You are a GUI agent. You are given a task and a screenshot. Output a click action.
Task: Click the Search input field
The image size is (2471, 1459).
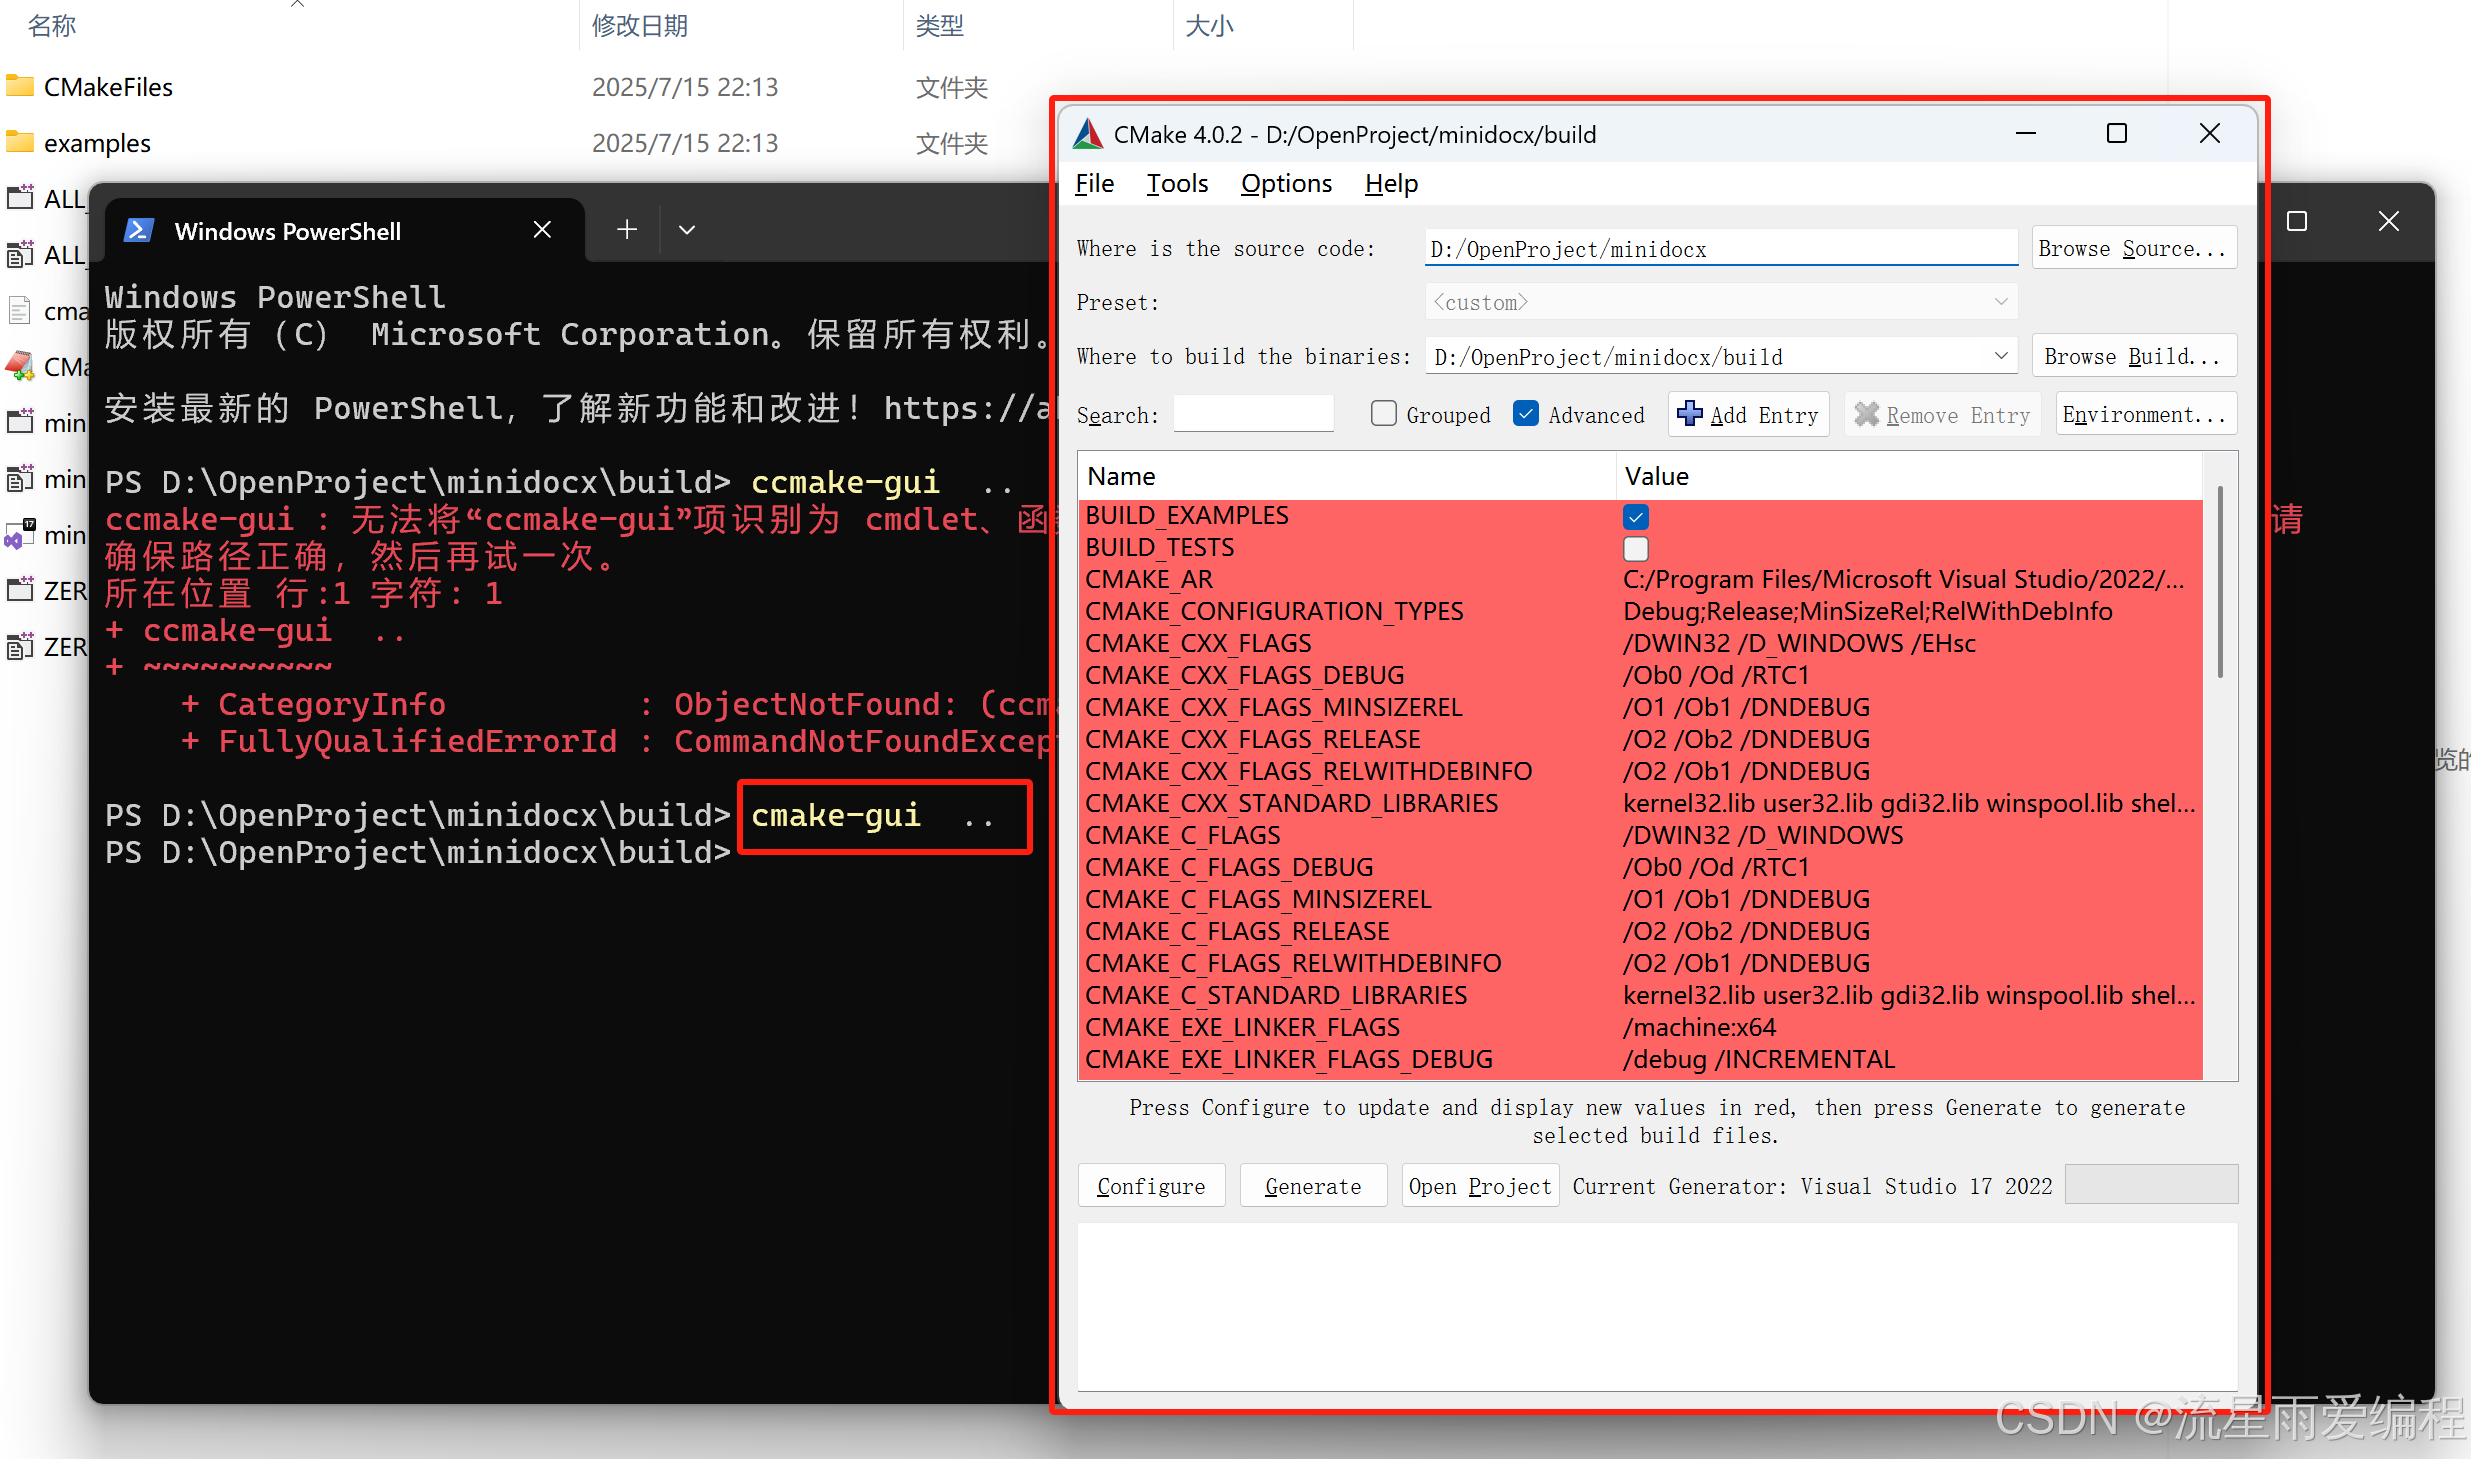tap(1253, 414)
